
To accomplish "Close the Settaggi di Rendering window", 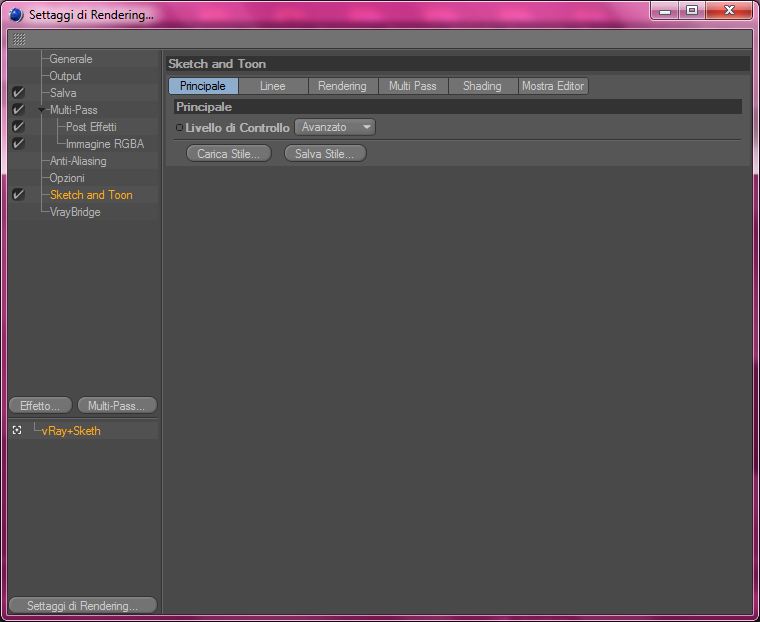I will (728, 11).
